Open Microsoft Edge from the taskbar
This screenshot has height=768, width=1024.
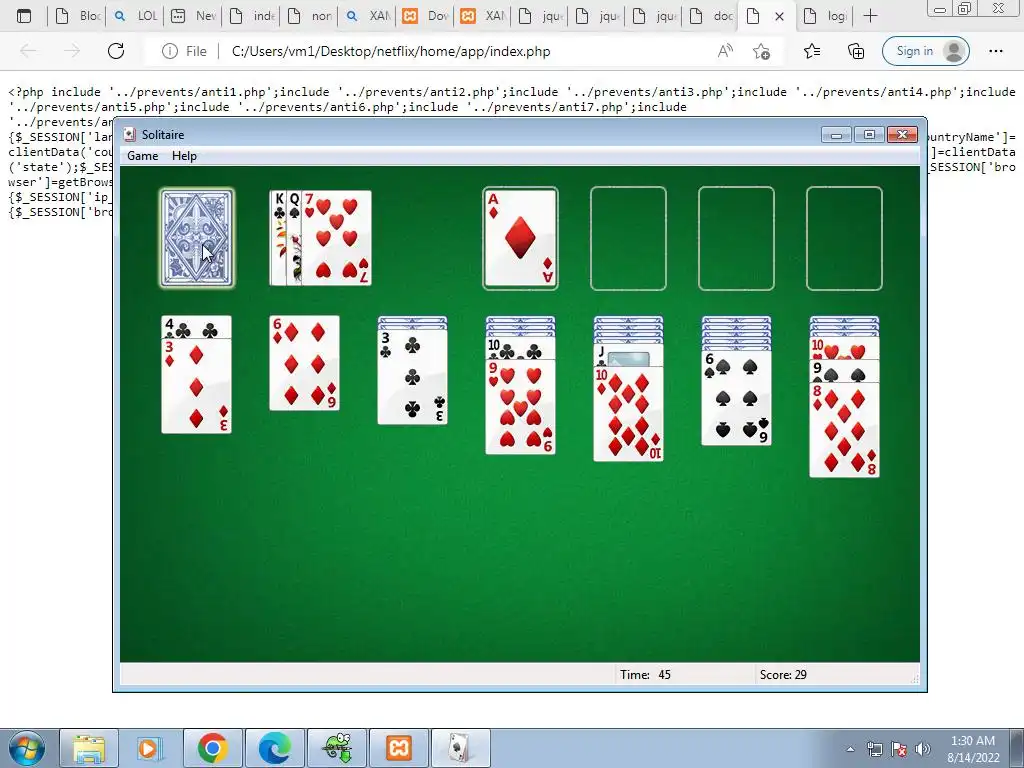[x=274, y=748]
